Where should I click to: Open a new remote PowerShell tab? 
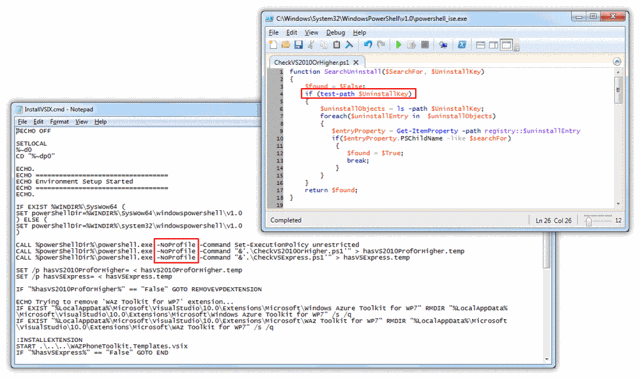point(443,45)
